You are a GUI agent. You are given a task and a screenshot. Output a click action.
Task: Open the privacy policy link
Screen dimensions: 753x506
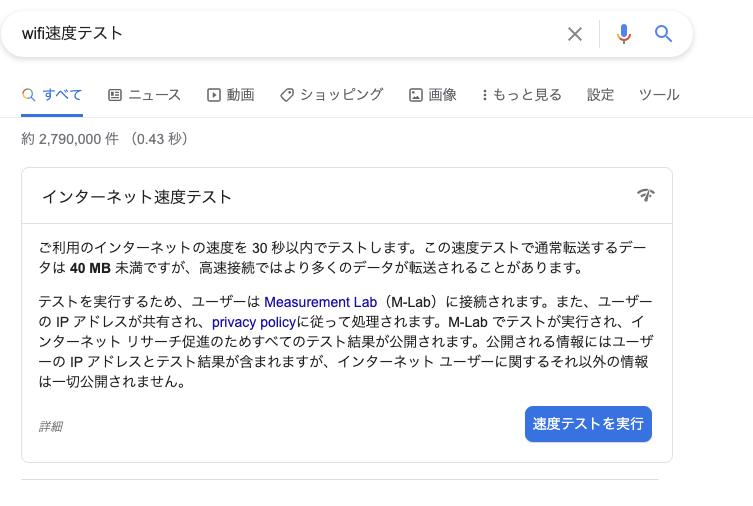coord(253,322)
